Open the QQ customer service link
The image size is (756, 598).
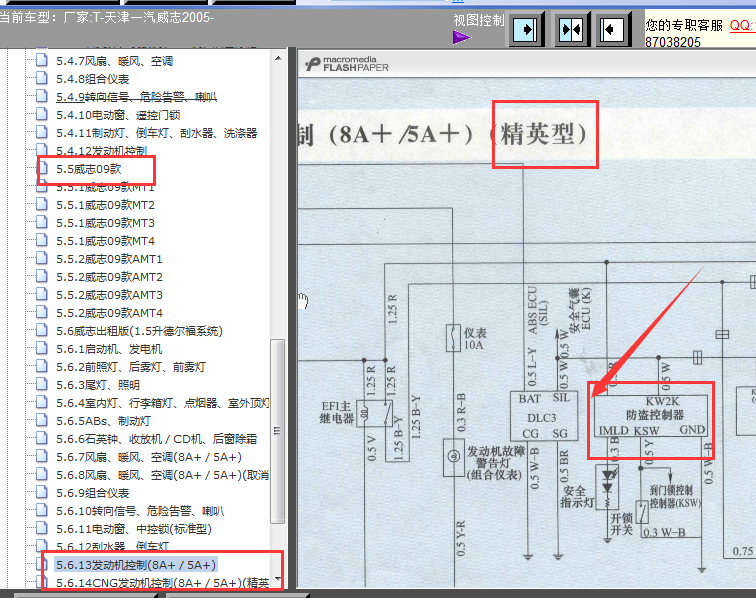(x=742, y=25)
